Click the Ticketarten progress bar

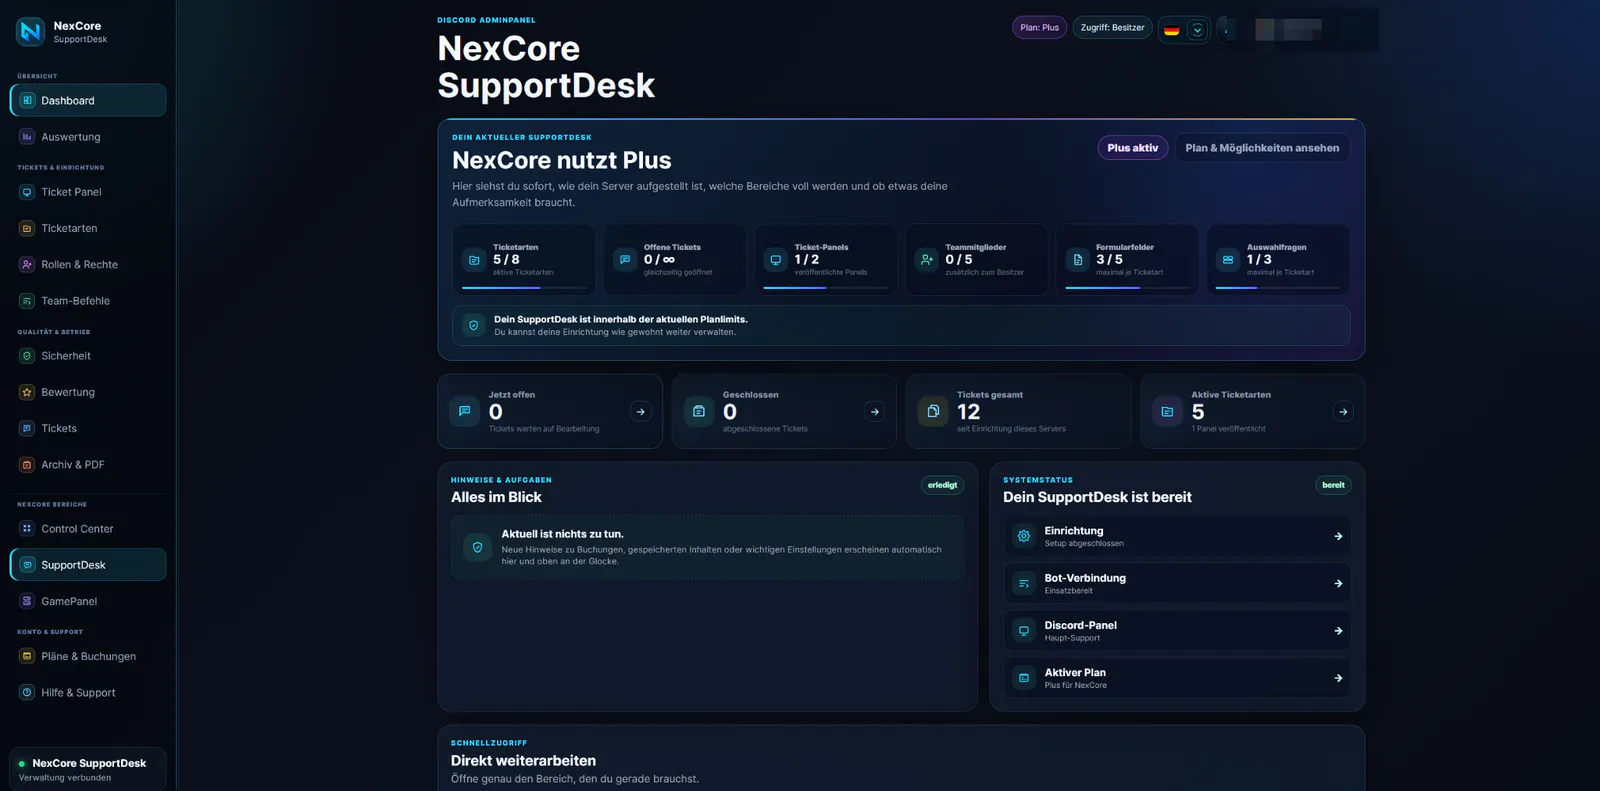tap(524, 288)
